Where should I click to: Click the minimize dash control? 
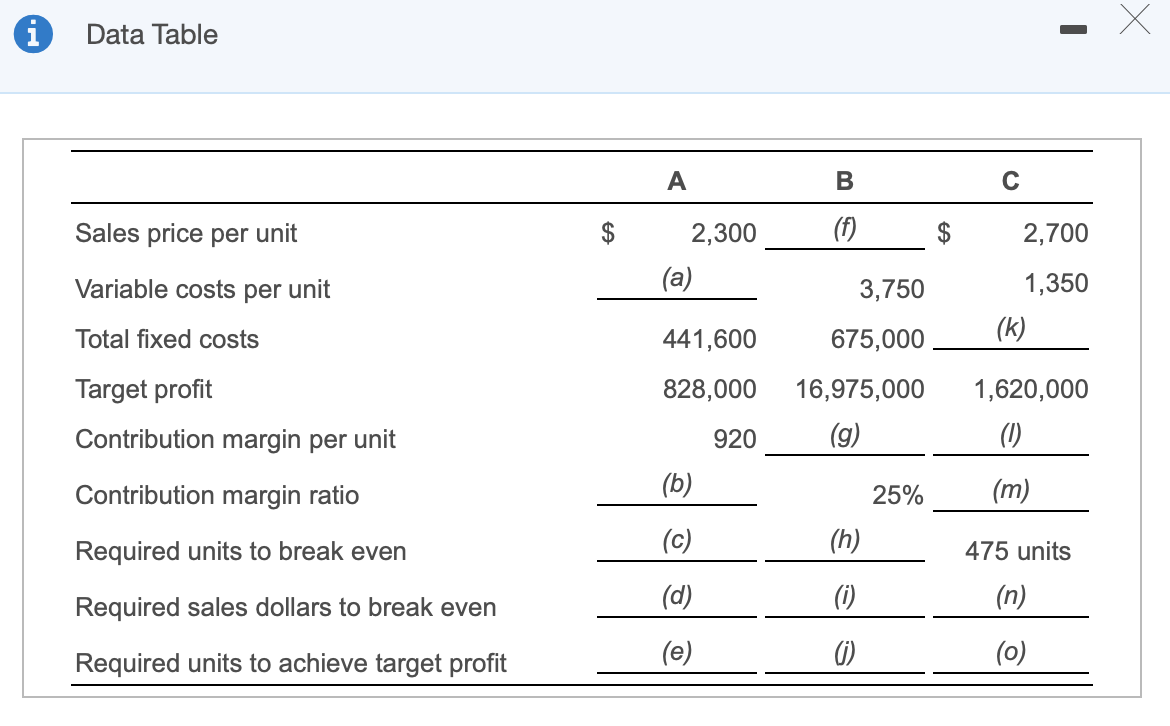(x=1074, y=30)
